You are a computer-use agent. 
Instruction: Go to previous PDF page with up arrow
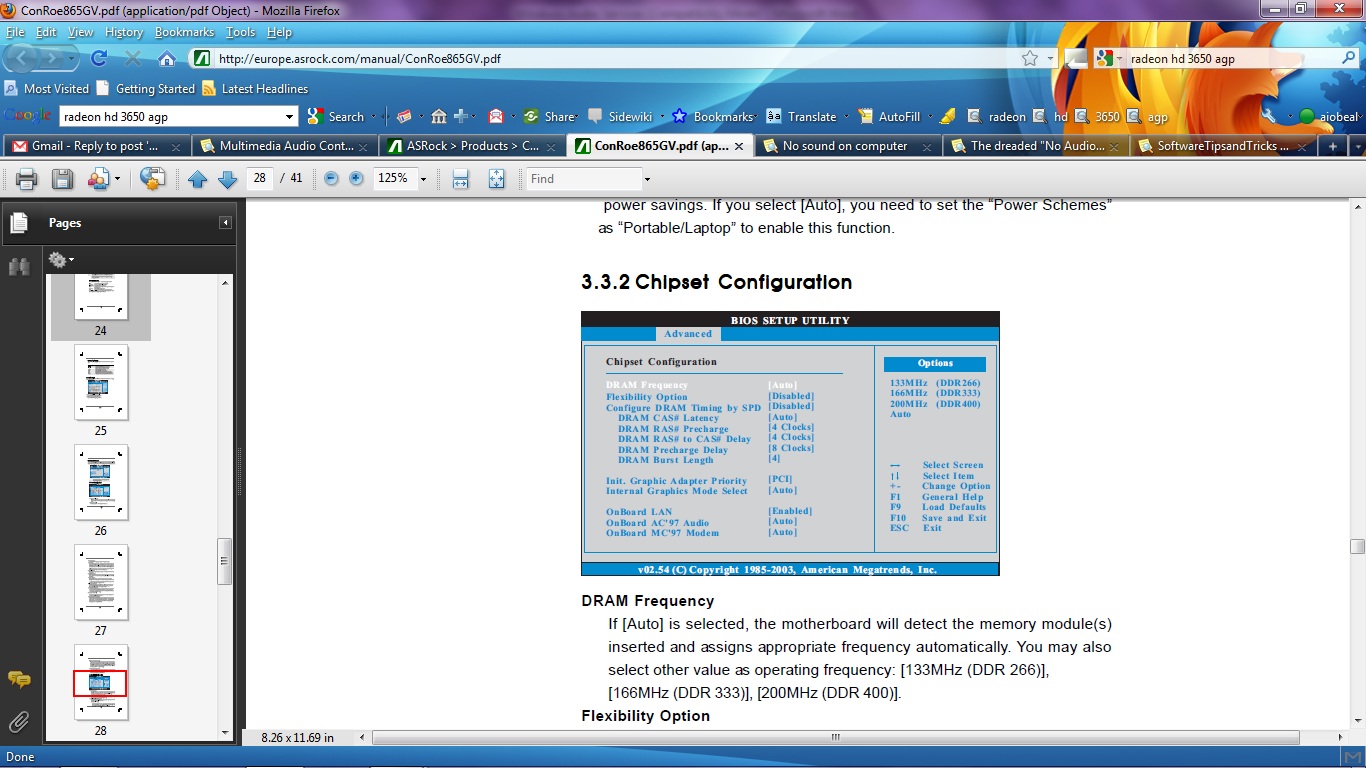[x=198, y=180]
